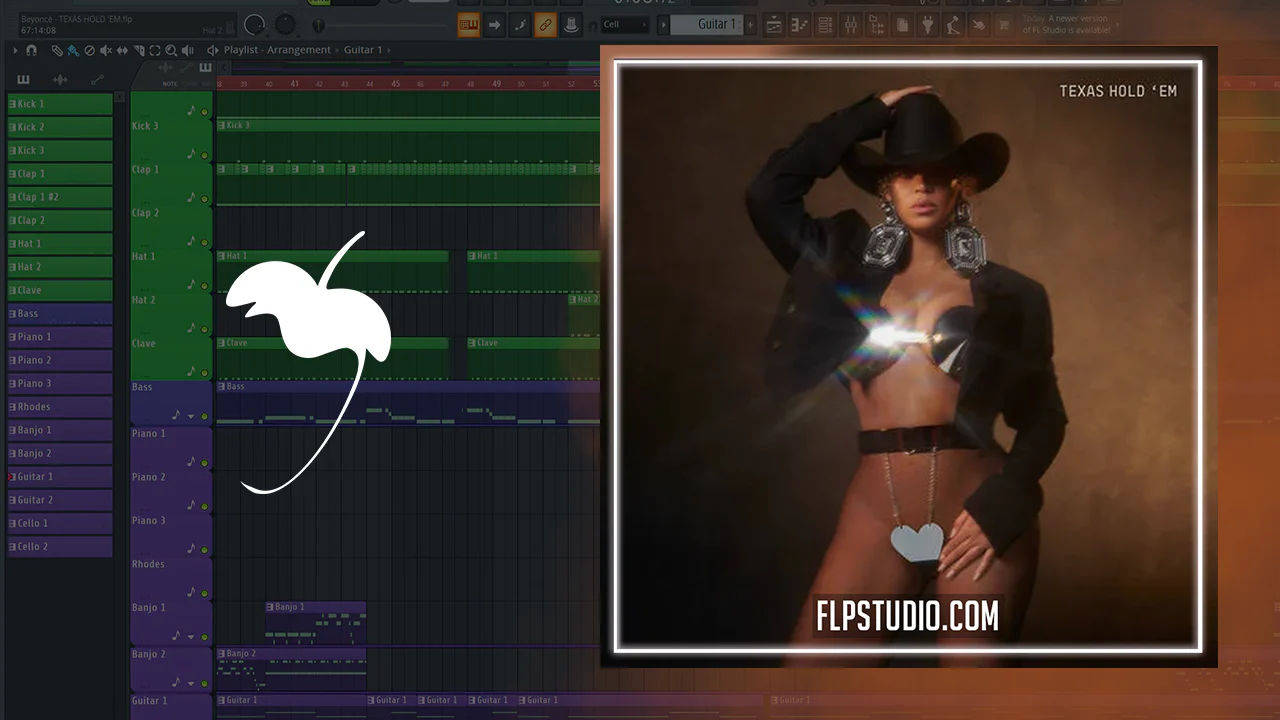Open the Playlist view icon in main toolbar

tap(773, 25)
